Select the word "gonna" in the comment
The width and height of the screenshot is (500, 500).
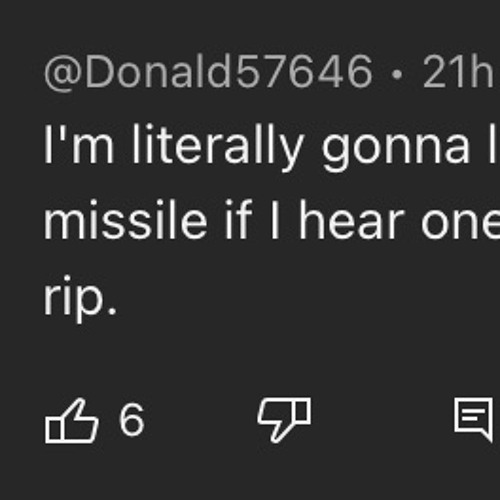point(395,149)
